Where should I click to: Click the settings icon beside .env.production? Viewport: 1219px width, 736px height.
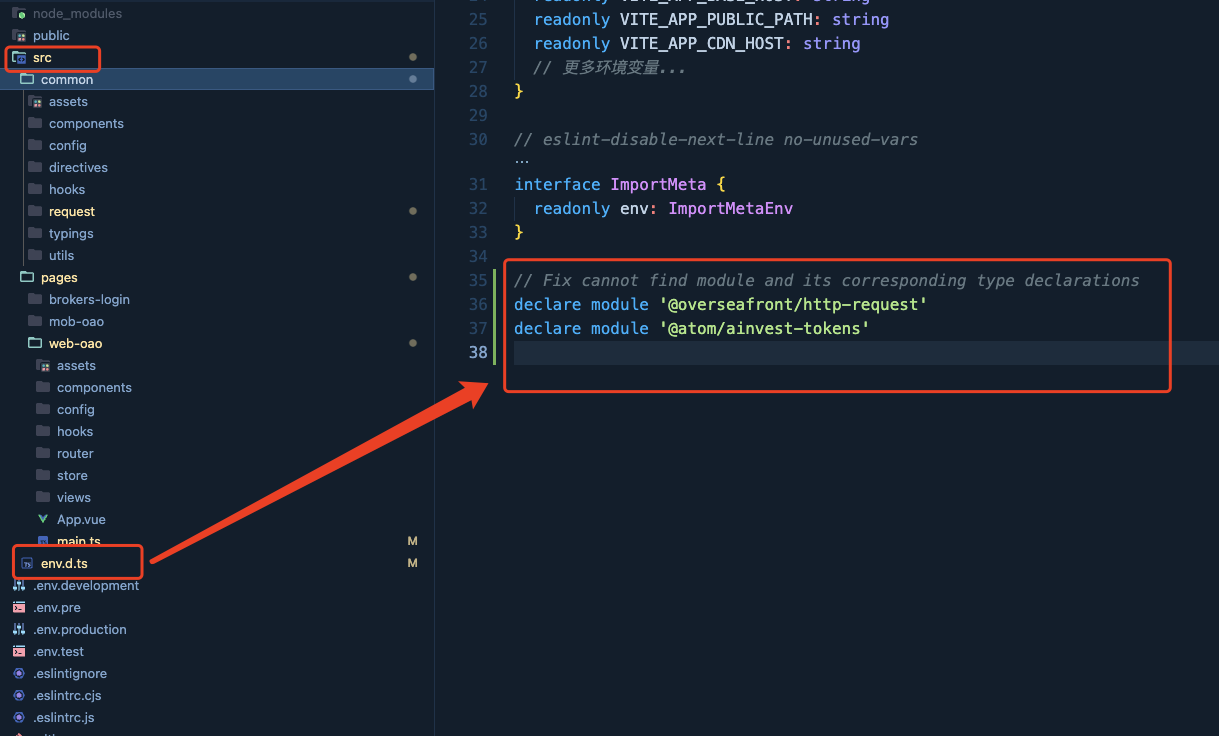pyautogui.click(x=19, y=629)
